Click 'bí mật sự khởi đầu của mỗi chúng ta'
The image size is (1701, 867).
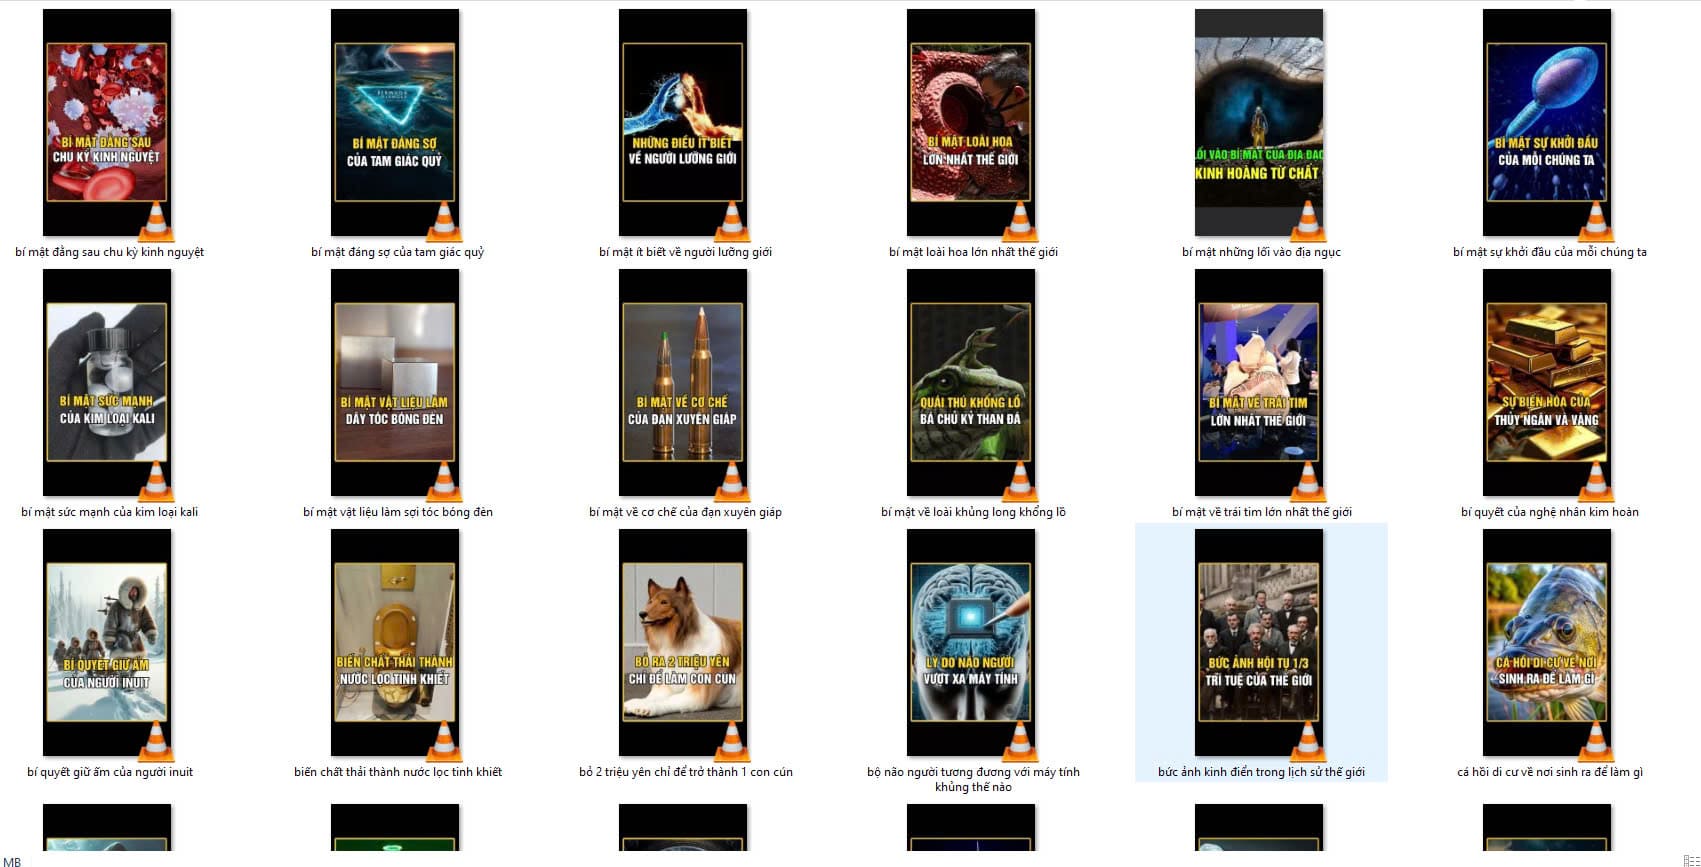pyautogui.click(x=1549, y=252)
